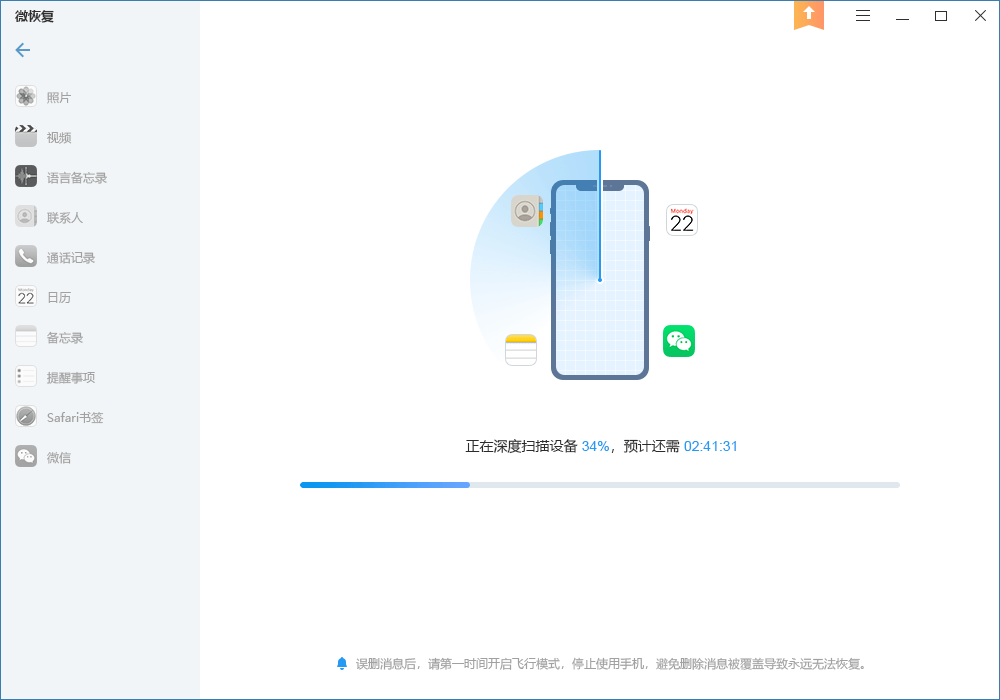Click the Monday 22 calendar illustration icon
This screenshot has height=700, width=1000.
coord(681,220)
